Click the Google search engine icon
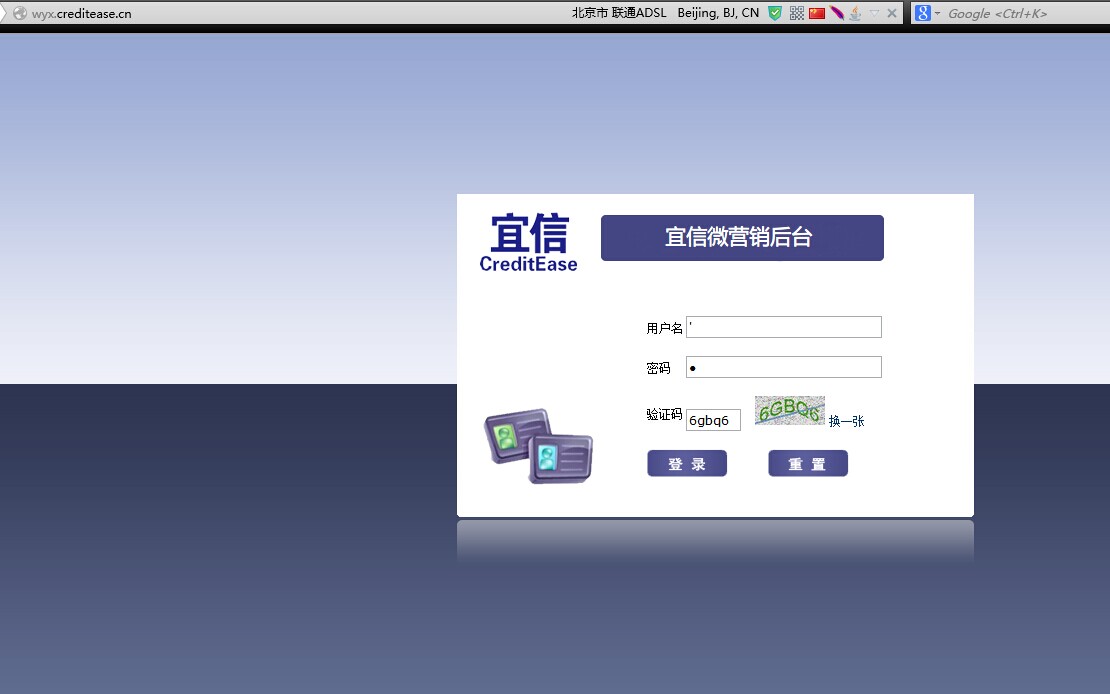1110x694 pixels. click(922, 13)
